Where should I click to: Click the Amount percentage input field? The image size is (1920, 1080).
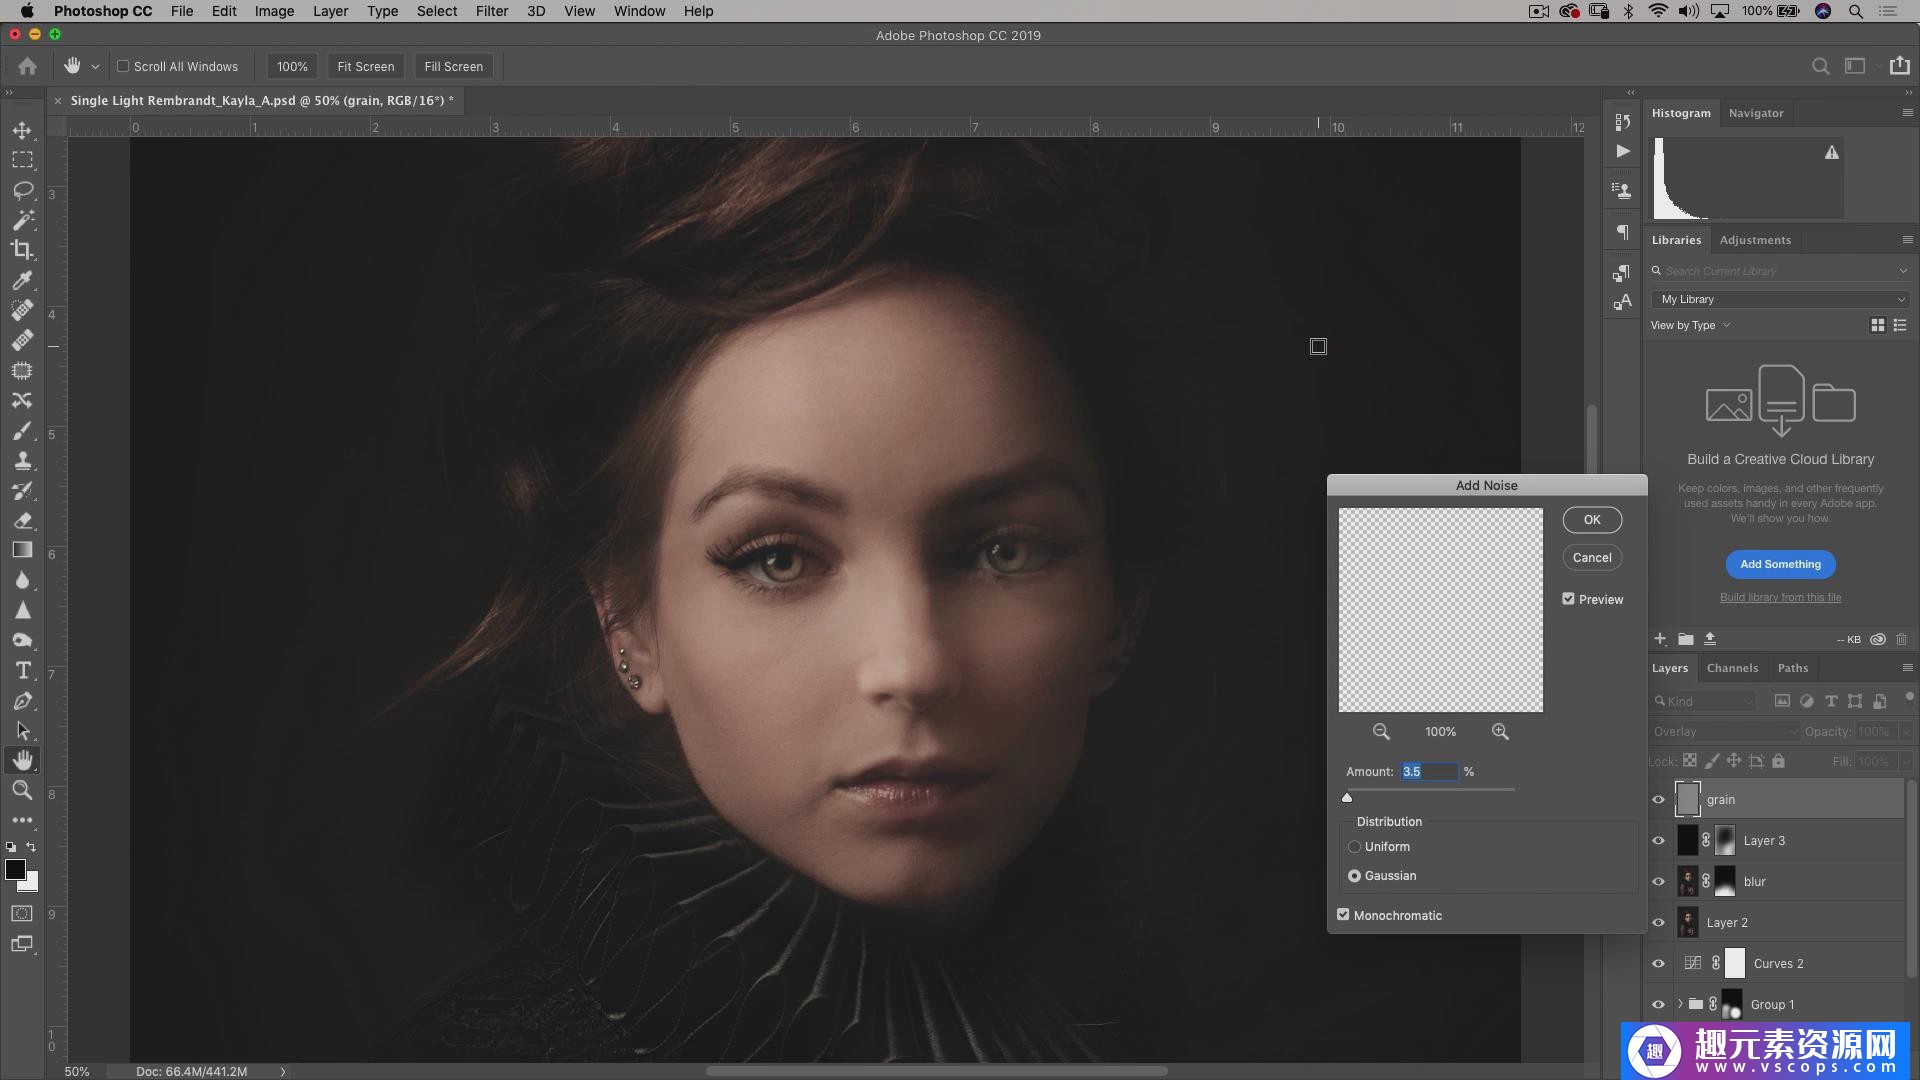tap(1428, 771)
